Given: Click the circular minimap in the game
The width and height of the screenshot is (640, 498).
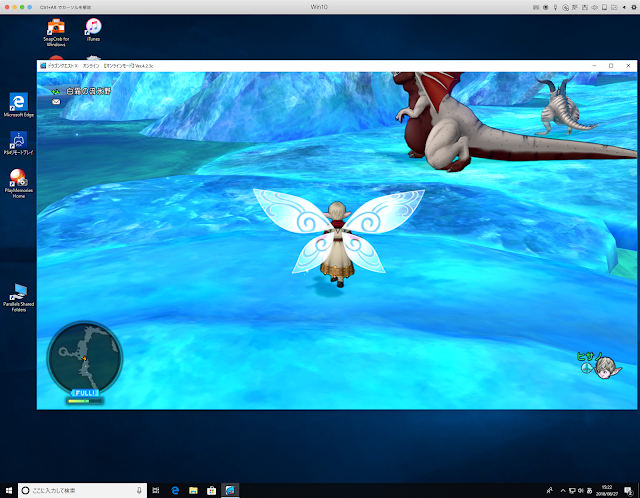Looking at the screenshot, I should [85, 358].
